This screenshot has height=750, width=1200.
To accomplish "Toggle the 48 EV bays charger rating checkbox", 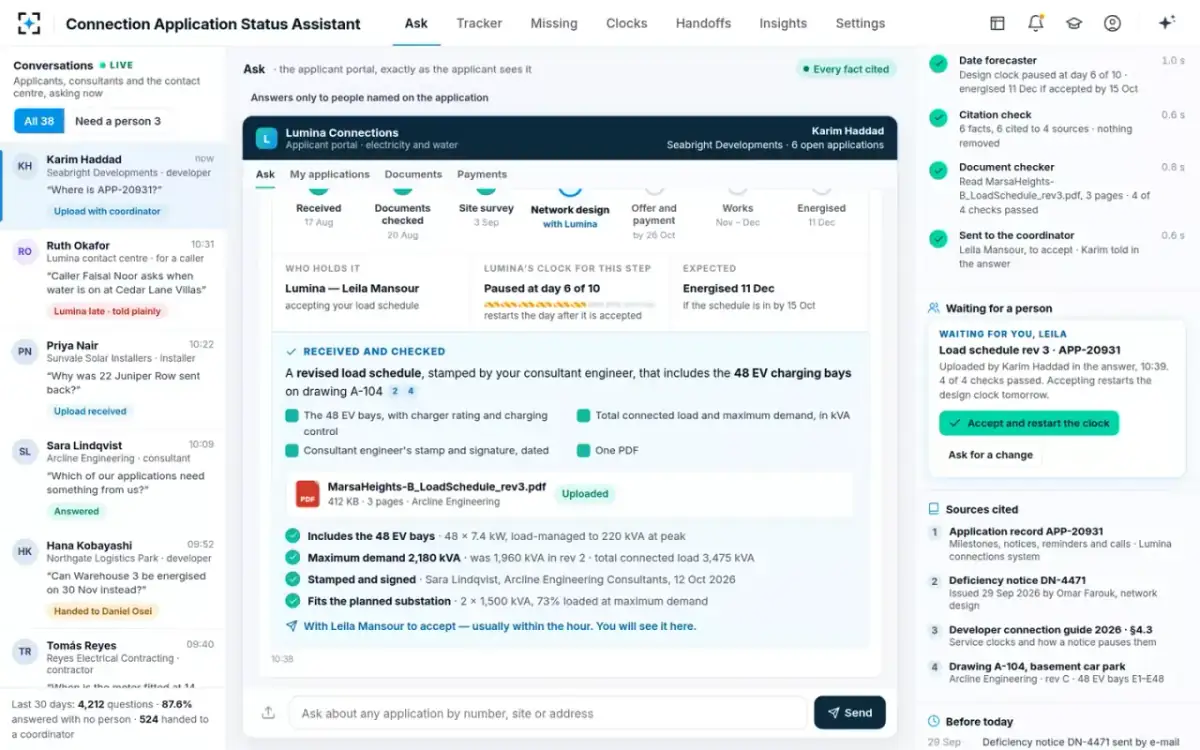I will 291,415.
